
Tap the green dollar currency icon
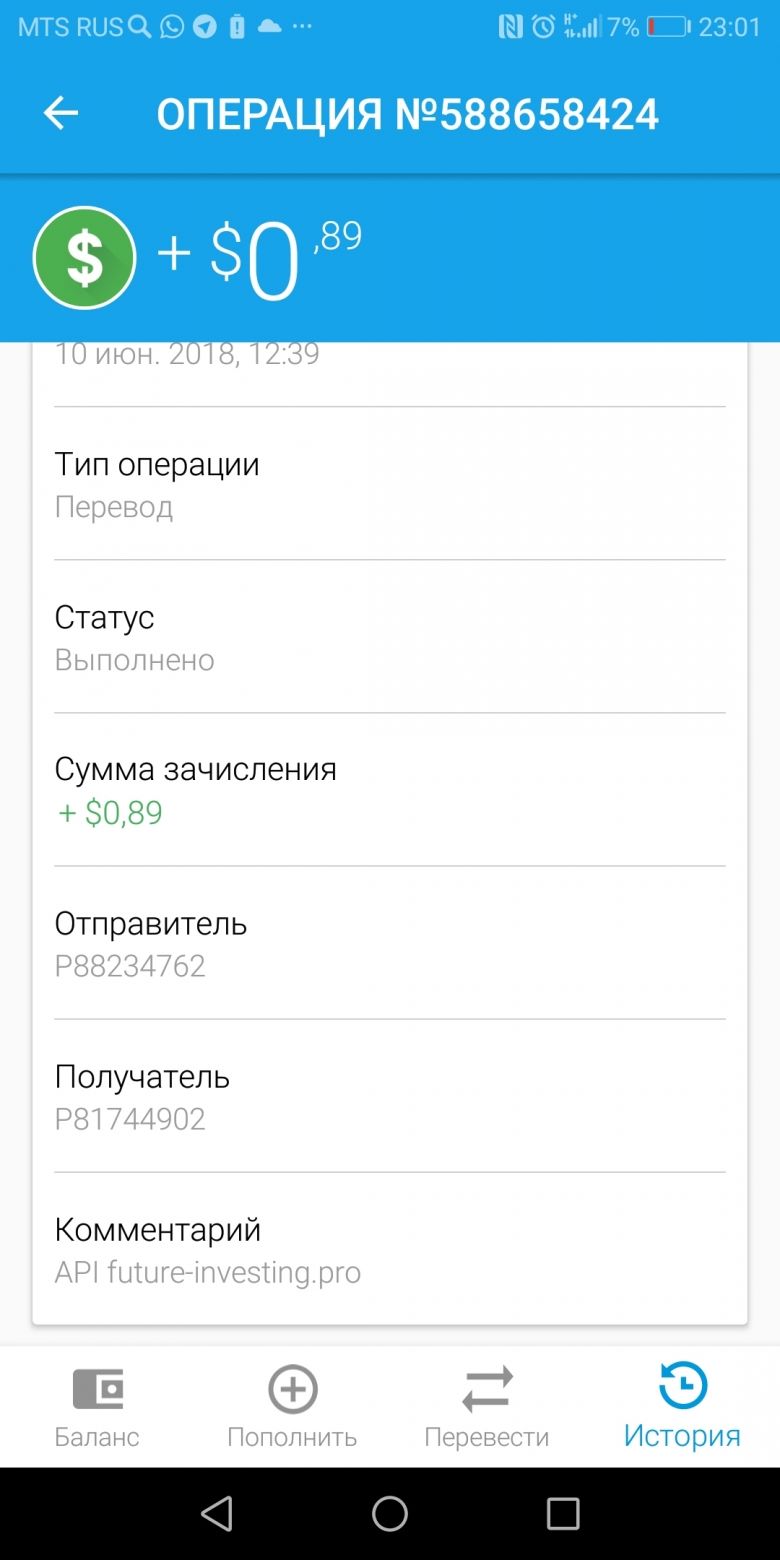pyautogui.click(x=85, y=257)
